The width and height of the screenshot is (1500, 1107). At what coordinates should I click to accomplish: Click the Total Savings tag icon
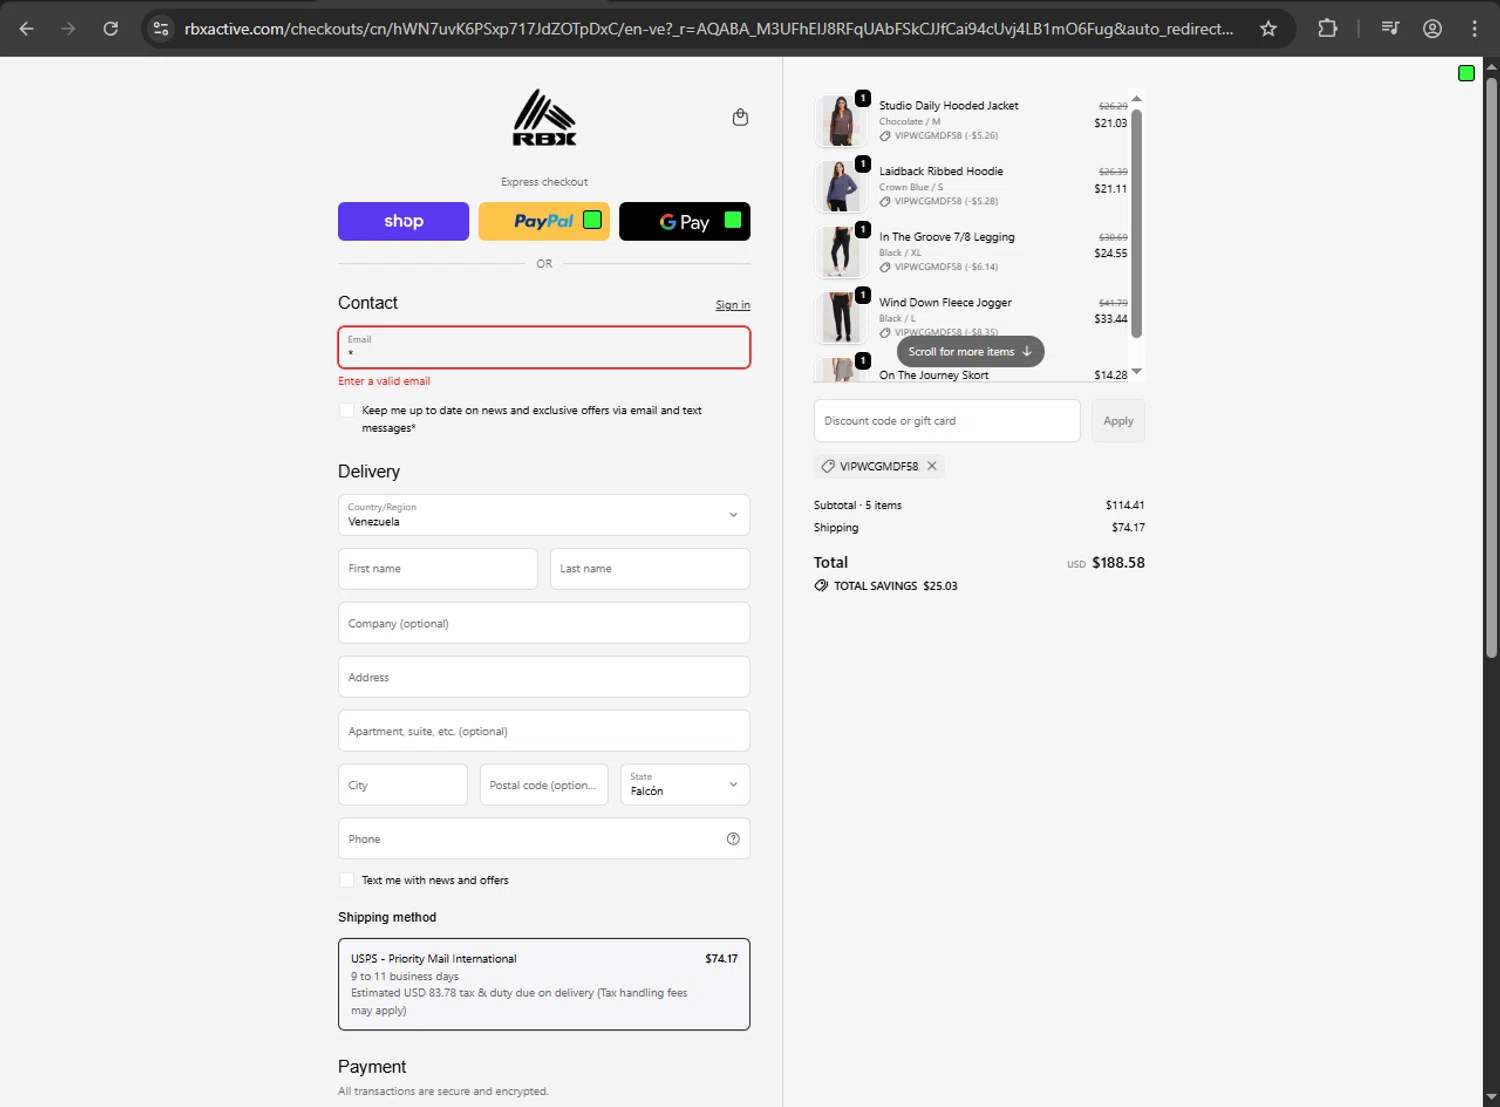pos(821,586)
